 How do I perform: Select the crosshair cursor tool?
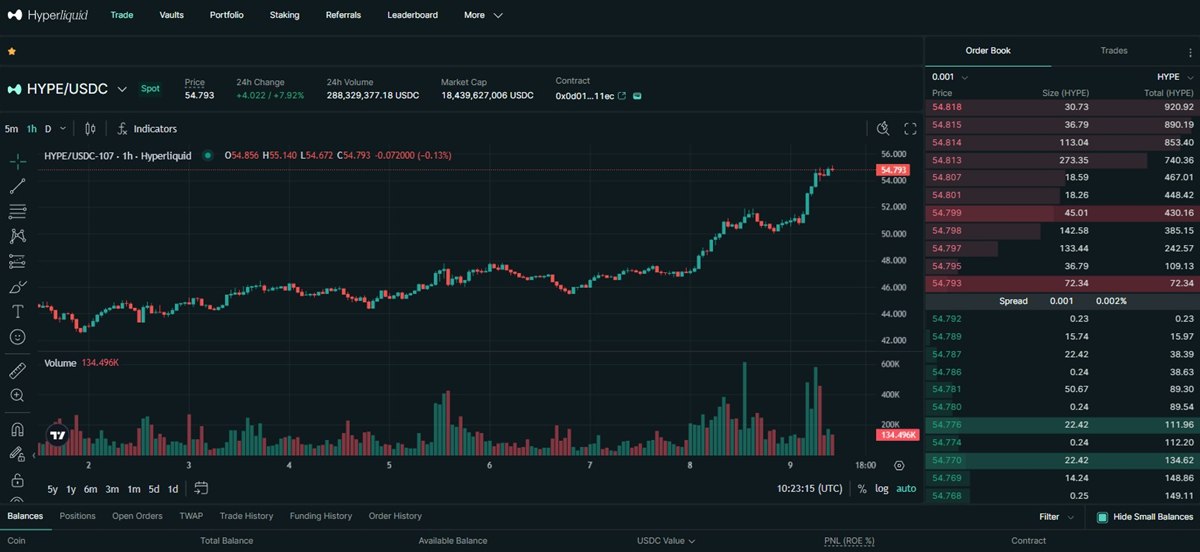tap(17, 161)
